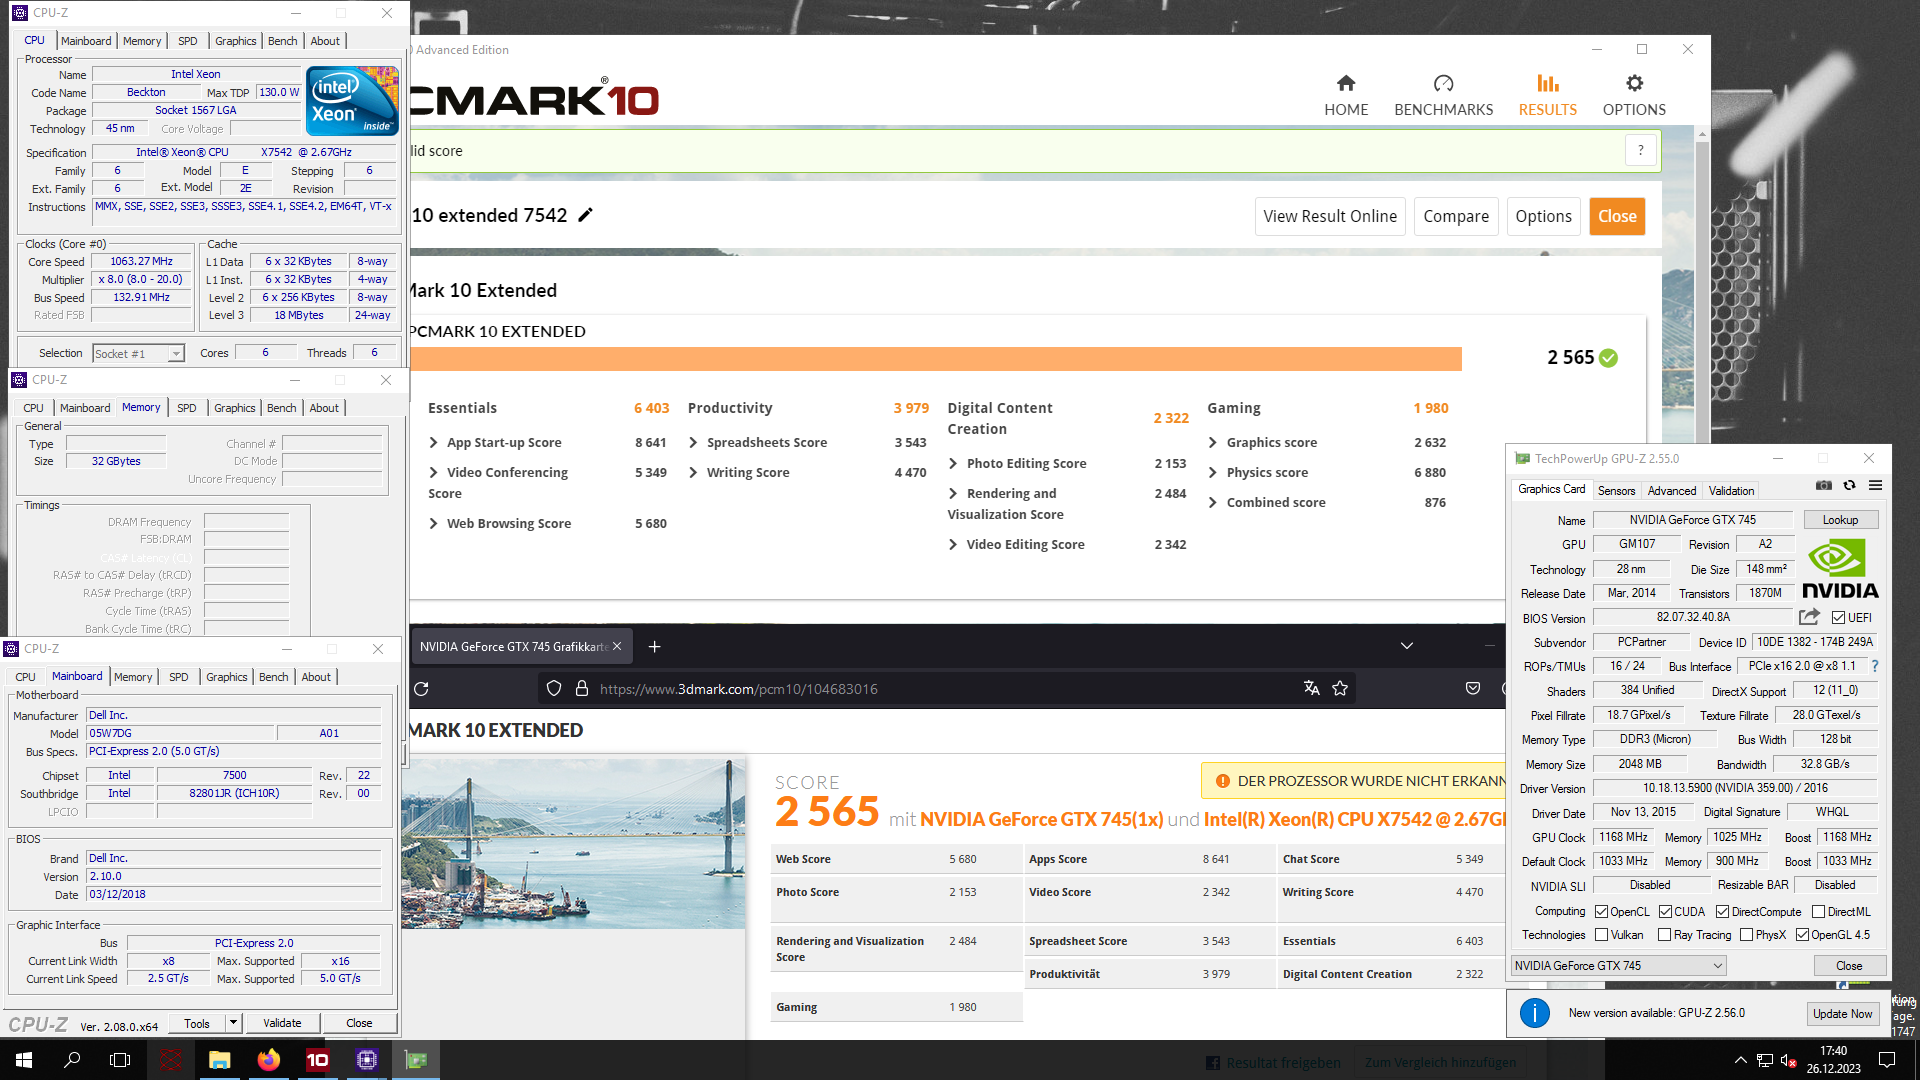Expand Spreadsheets Score
Viewport: 1920px width, 1080px height.
pyautogui.click(x=693, y=442)
